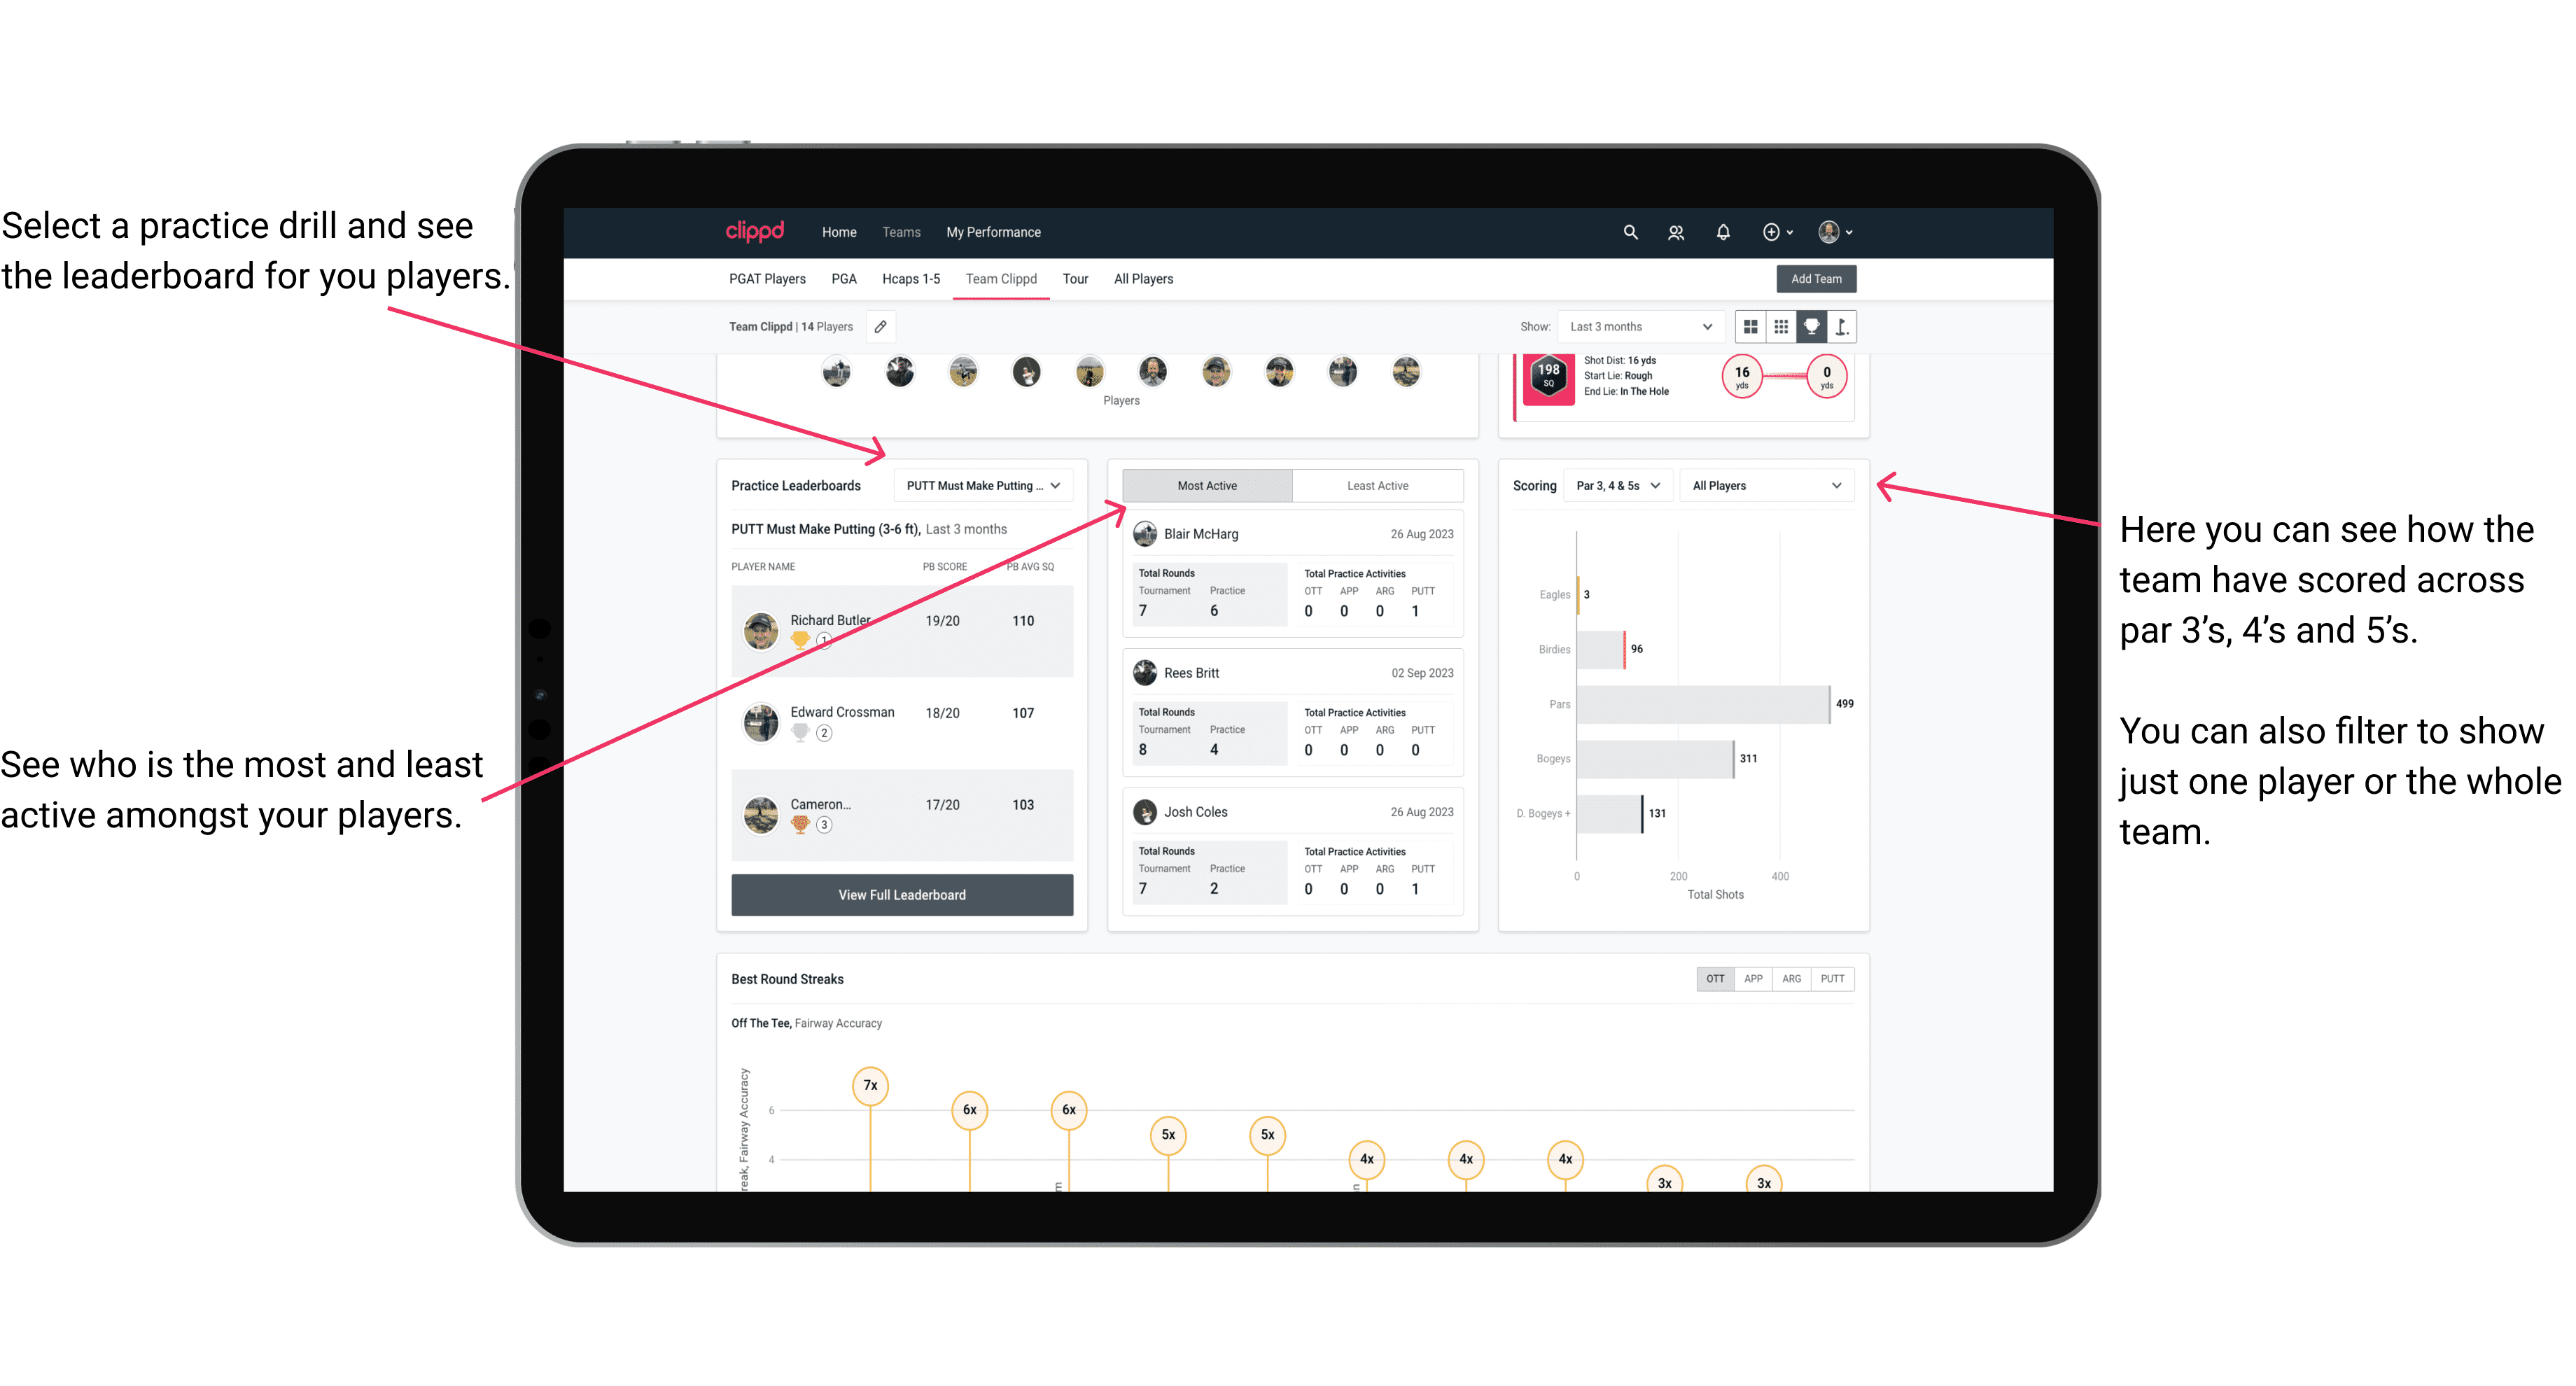Click View Full Leaderboard button
The image size is (2576, 1386).
(901, 895)
